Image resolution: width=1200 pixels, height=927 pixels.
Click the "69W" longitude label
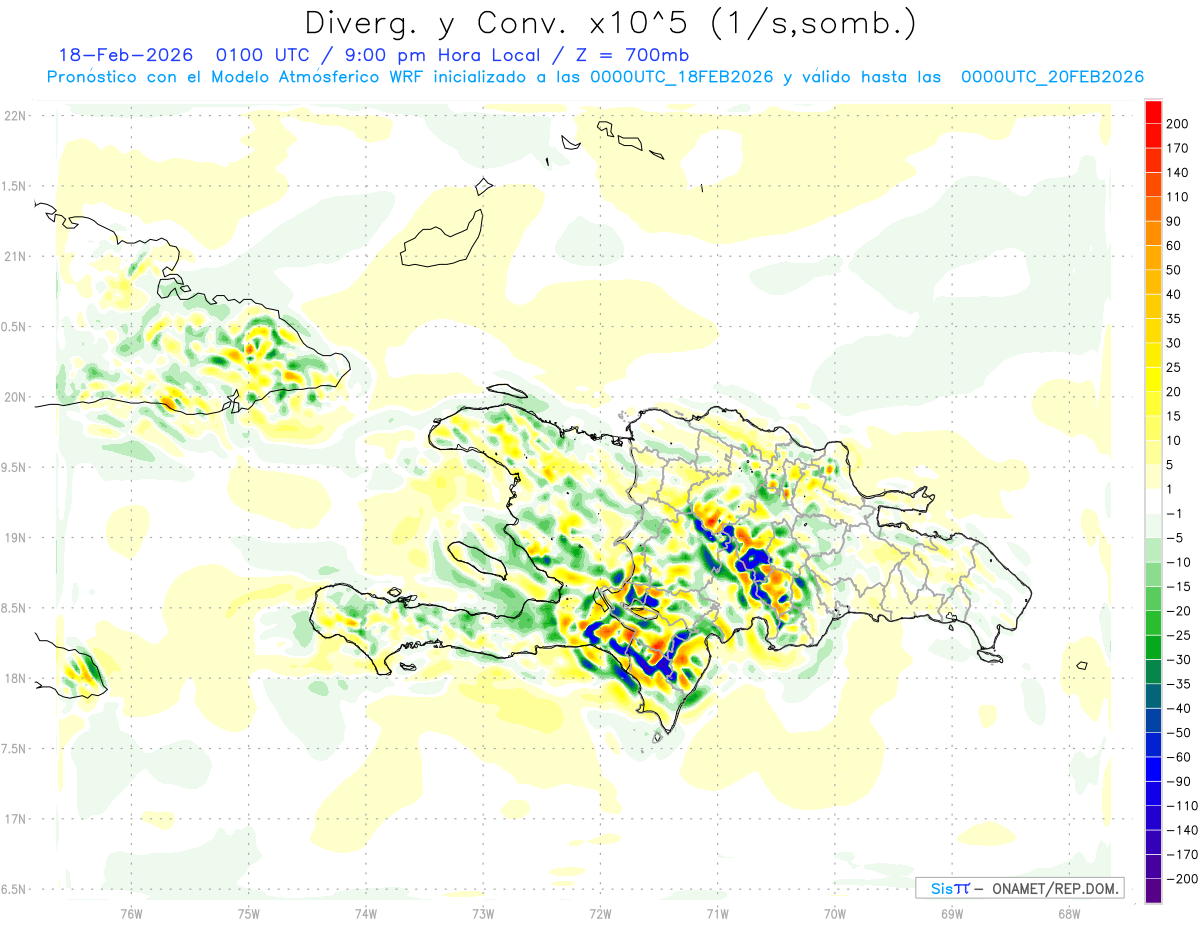(x=952, y=912)
